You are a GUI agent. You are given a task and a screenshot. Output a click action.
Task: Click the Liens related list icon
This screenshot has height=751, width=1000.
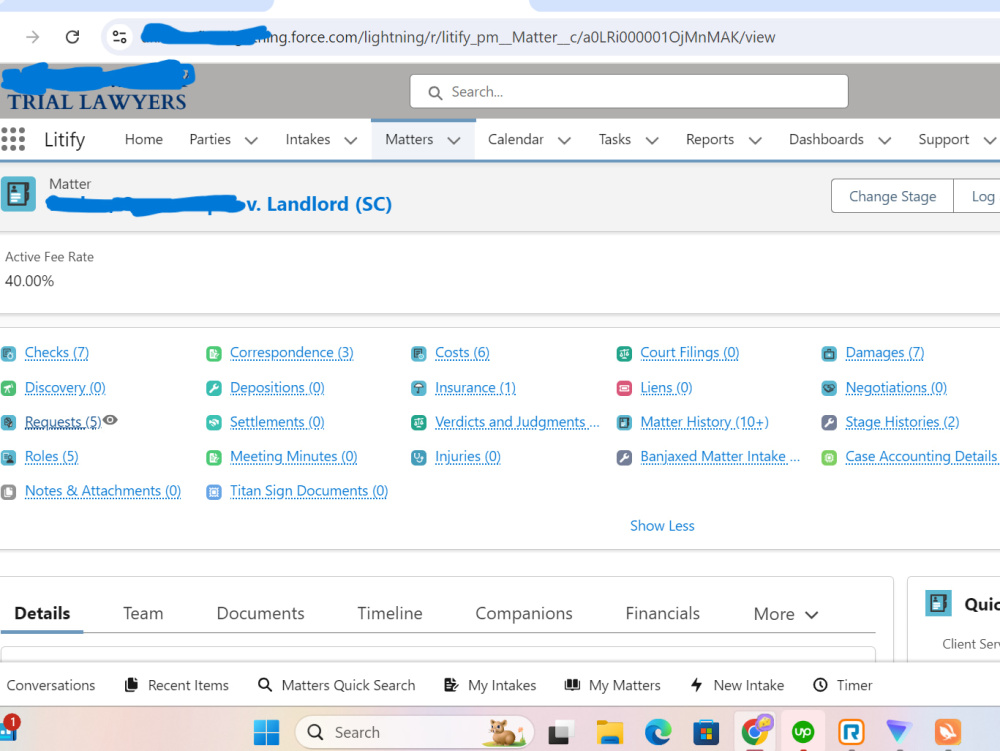(624, 388)
